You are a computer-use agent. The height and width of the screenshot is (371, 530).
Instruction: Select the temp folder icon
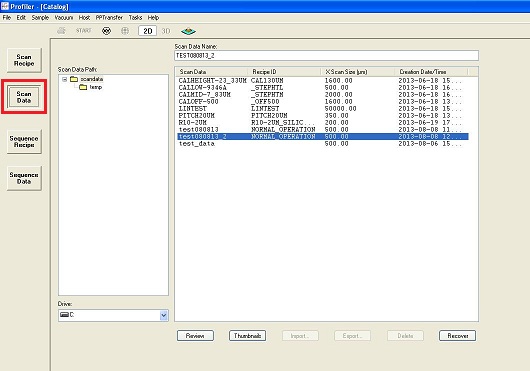point(83,87)
